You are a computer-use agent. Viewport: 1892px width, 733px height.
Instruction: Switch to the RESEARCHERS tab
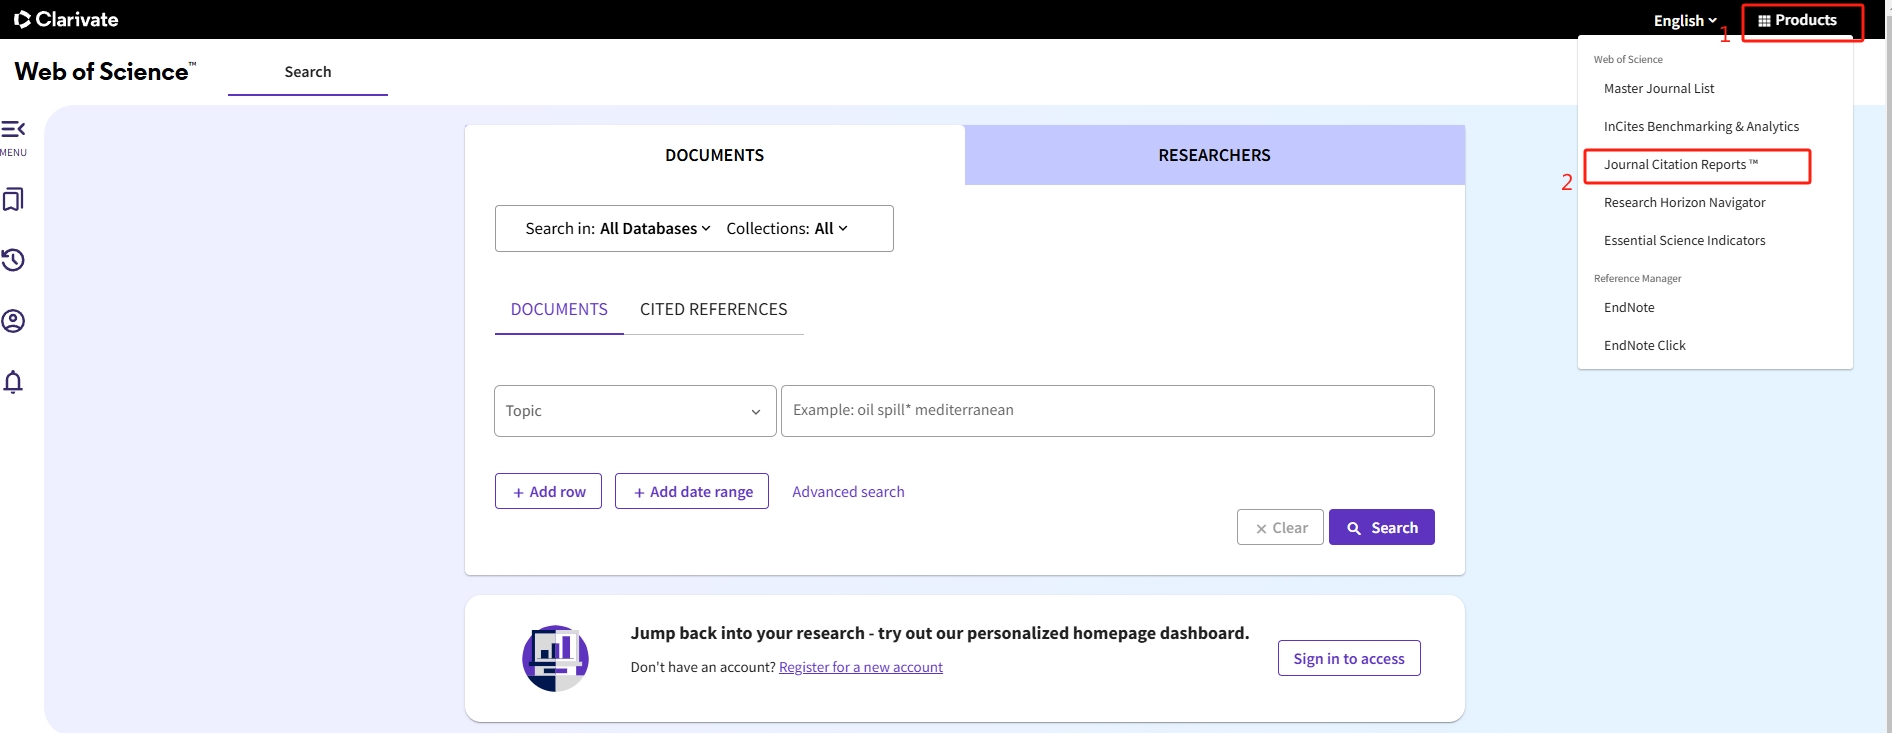point(1215,155)
